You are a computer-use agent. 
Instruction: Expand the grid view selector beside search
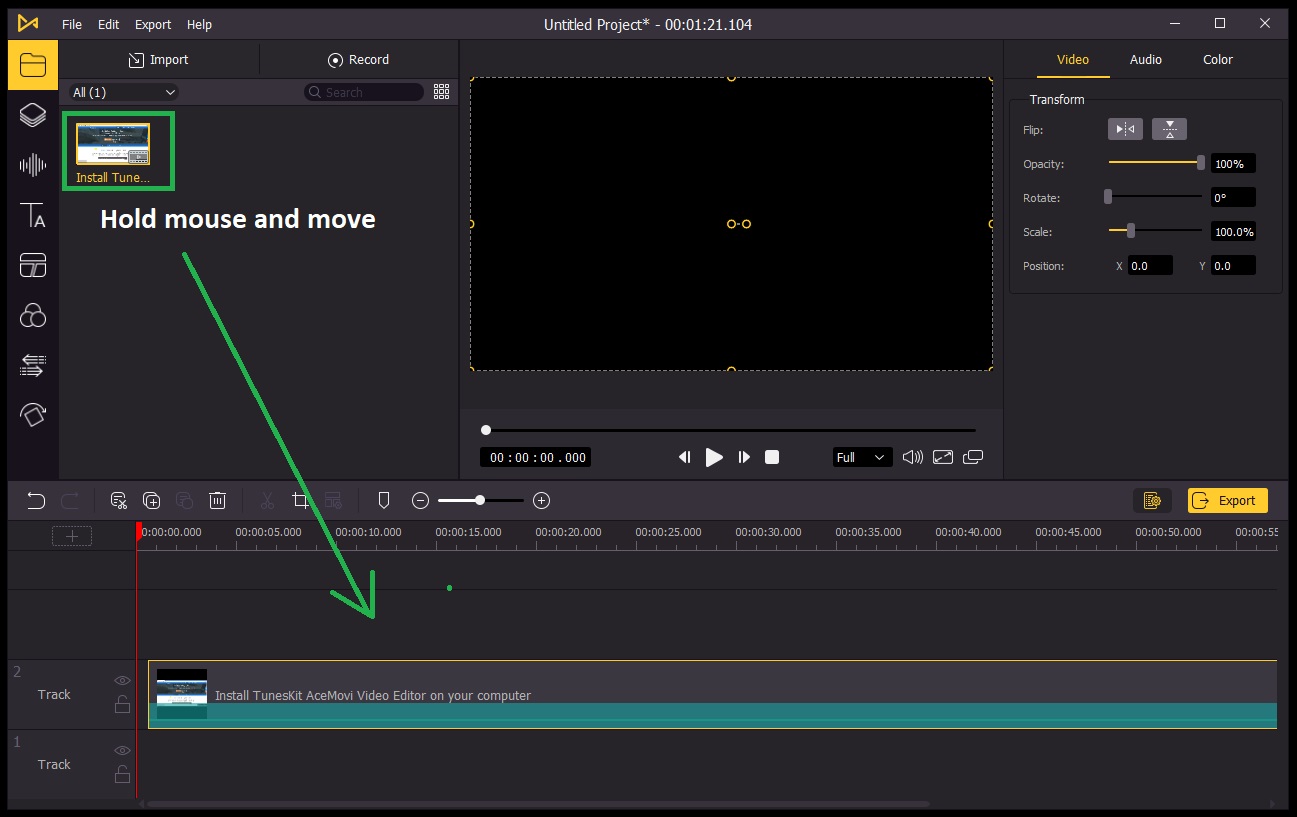point(441,91)
